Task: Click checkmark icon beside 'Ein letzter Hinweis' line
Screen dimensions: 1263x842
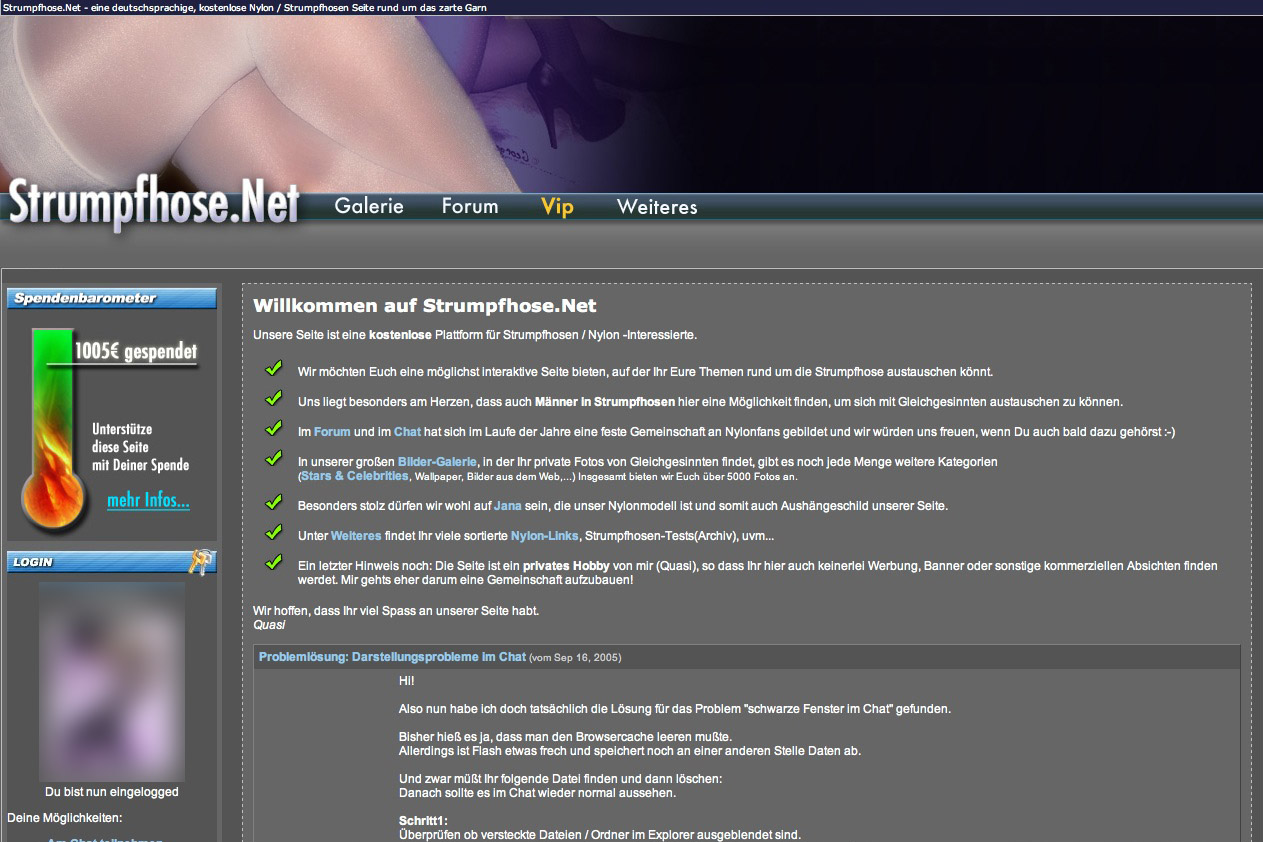Action: (x=274, y=562)
